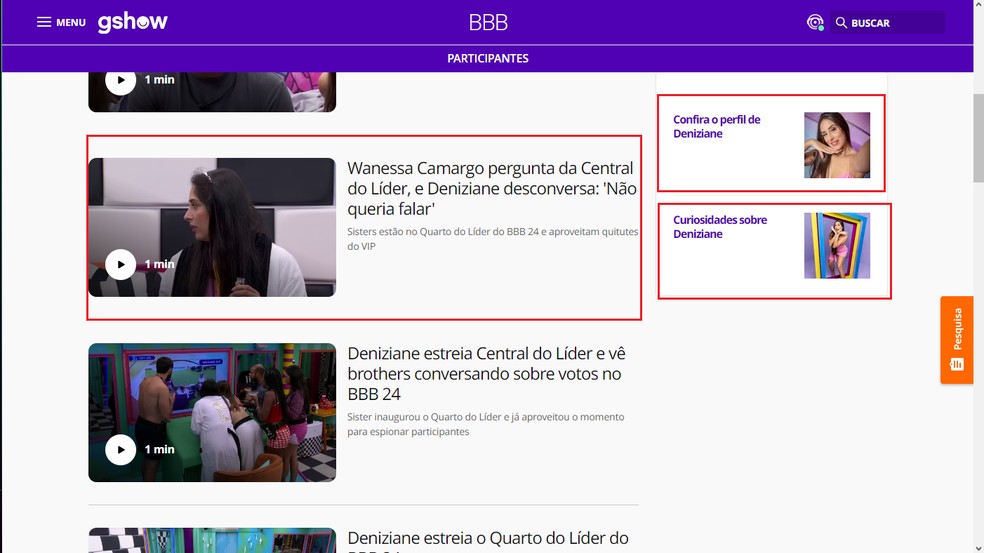Open the PARTICIPANTES tab
The height and width of the screenshot is (553, 984).
tap(488, 58)
